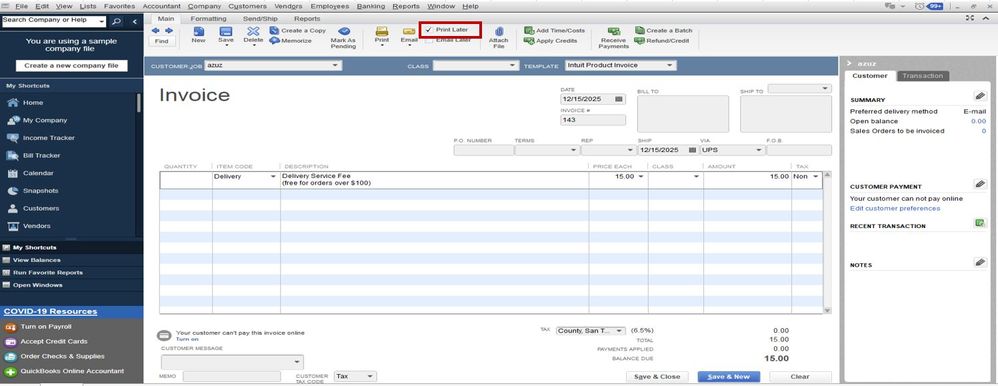Uncheck the Print Later checkbox
The width and height of the screenshot is (998, 386).
(x=429, y=30)
